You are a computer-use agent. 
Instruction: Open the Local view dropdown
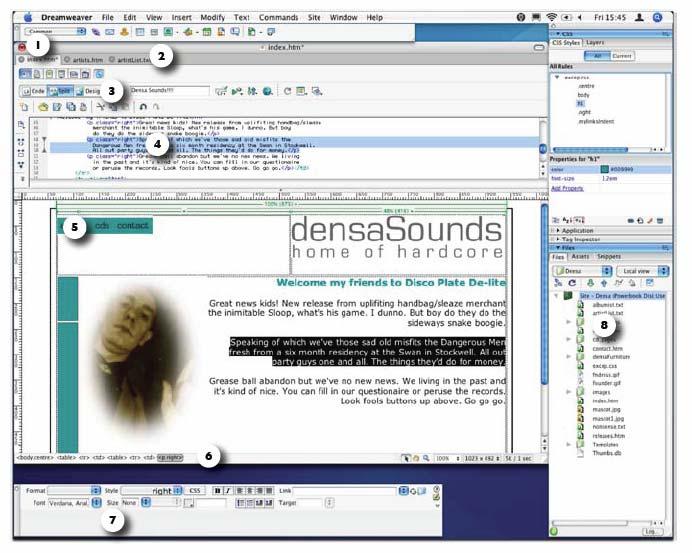pyautogui.click(x=643, y=271)
